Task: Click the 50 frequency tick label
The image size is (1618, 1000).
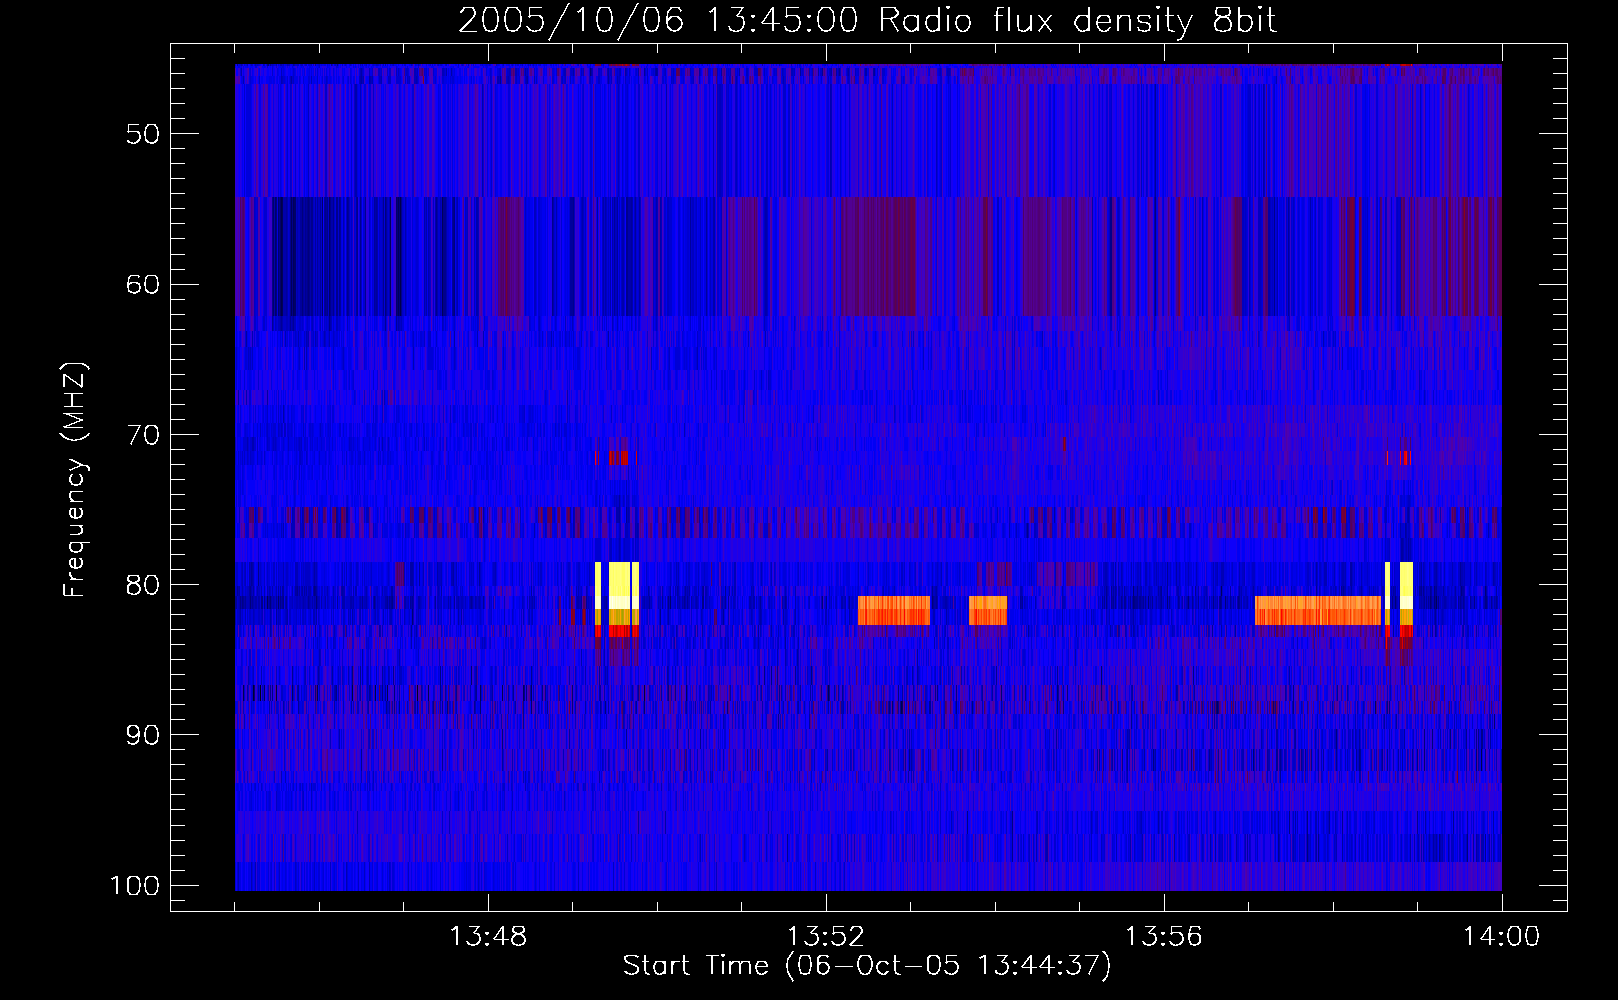Action: coord(143,134)
